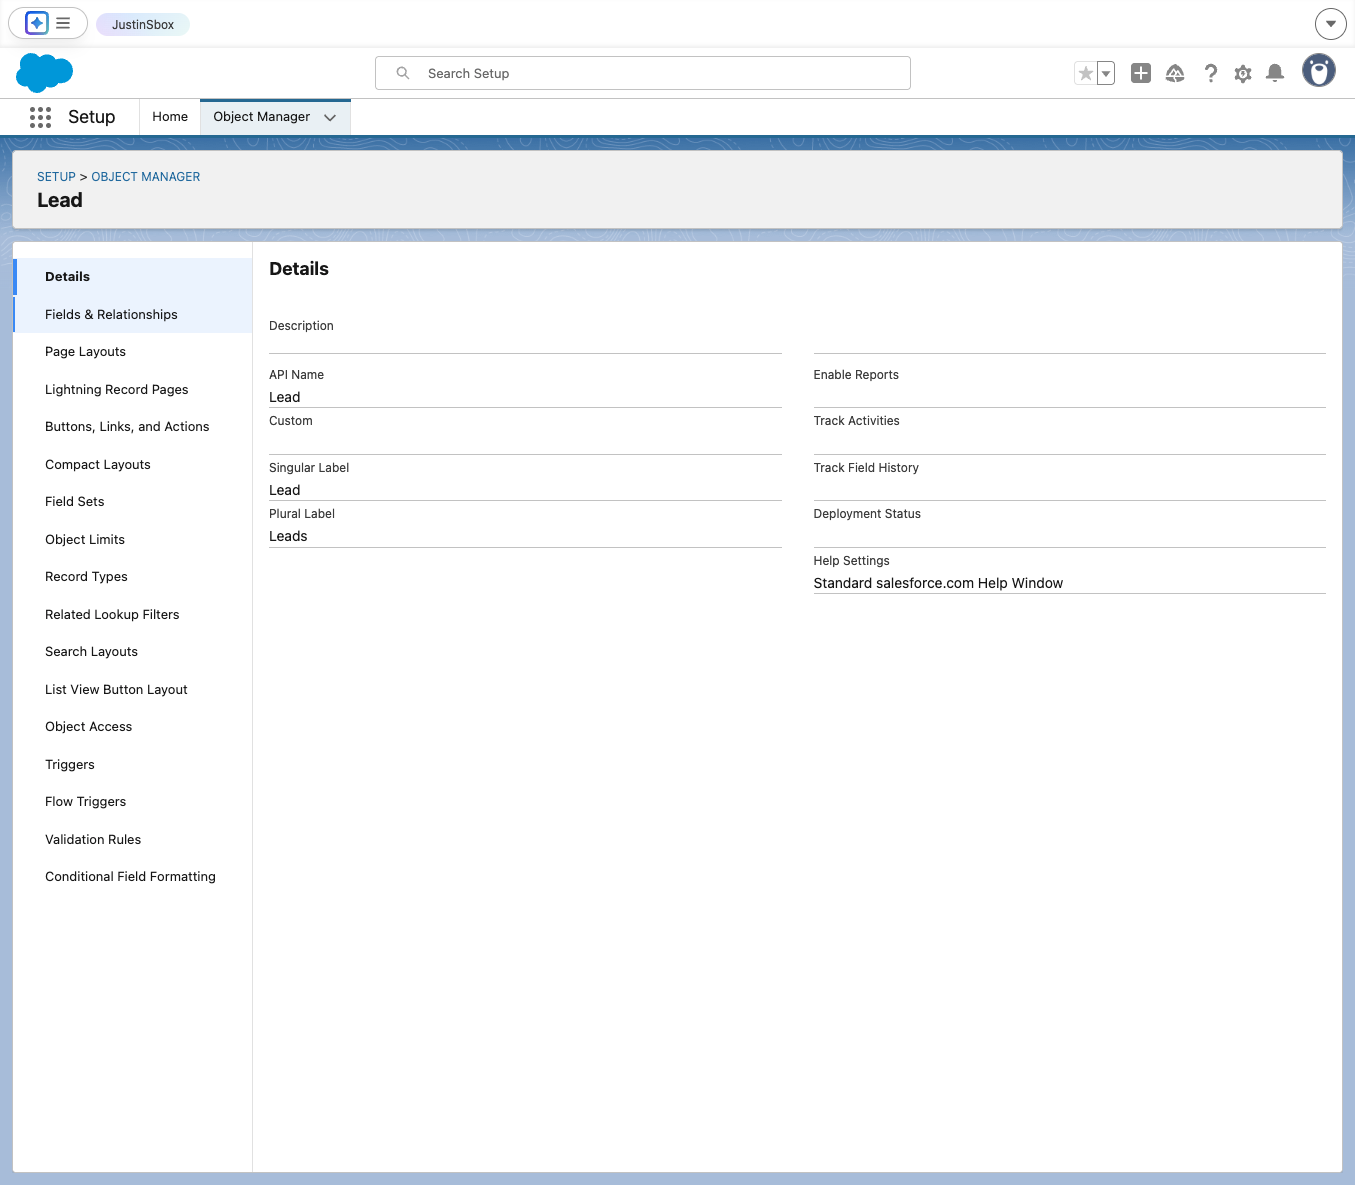Click the JustinSbox label pill
Image resolution: width=1355 pixels, height=1185 pixels.
point(143,24)
